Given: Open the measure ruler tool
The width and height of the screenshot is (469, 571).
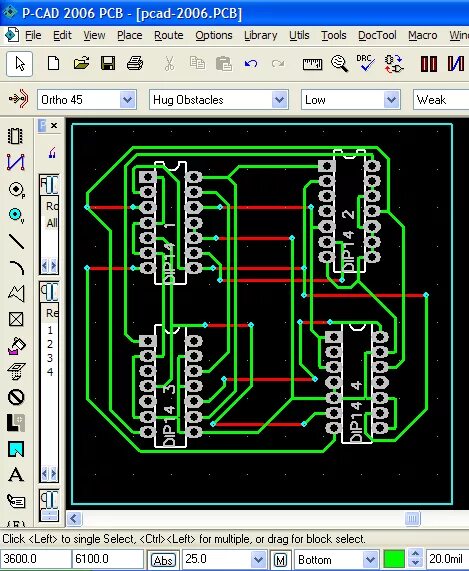Looking at the screenshot, I should point(312,64).
